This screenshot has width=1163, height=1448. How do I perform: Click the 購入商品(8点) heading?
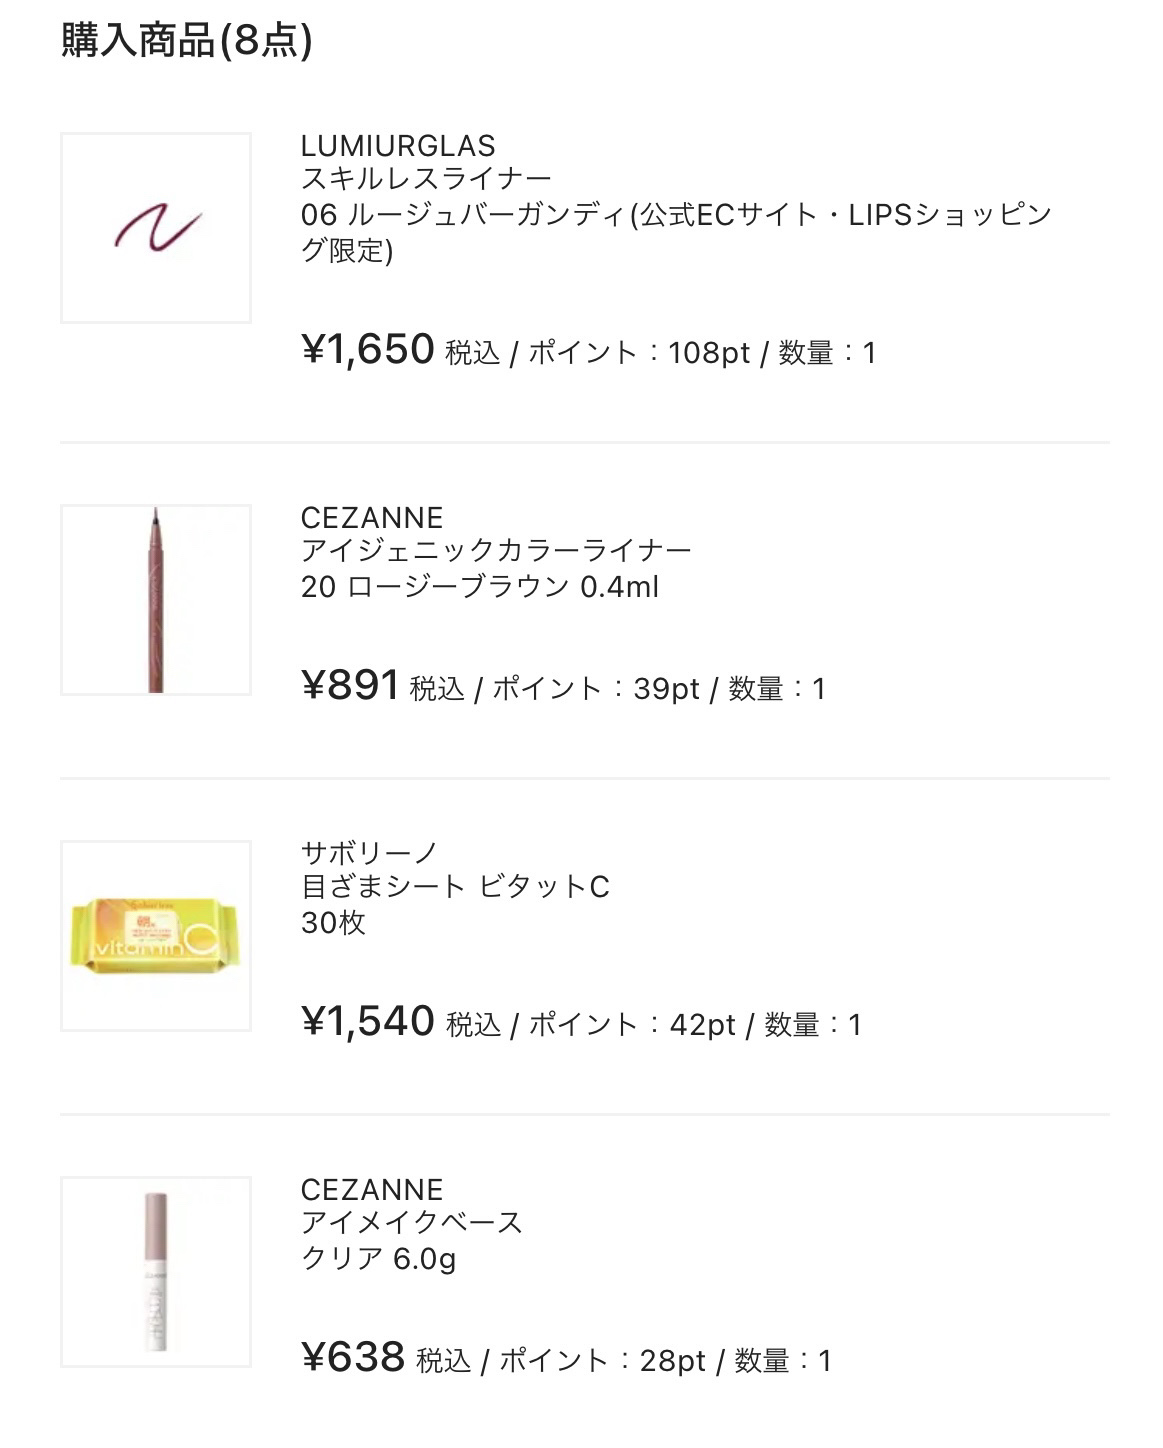pyautogui.click(x=187, y=41)
